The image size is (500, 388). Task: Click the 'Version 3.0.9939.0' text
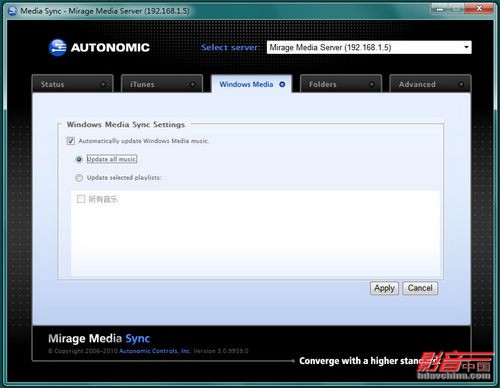(221, 351)
